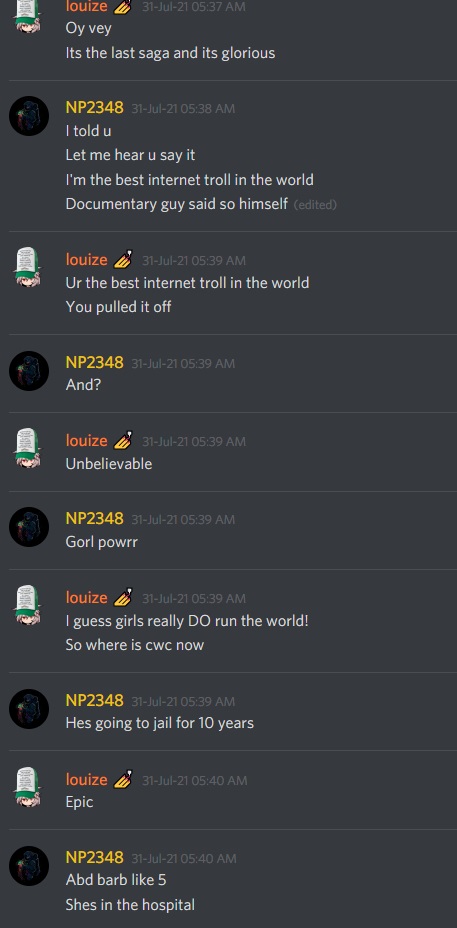Click NP2348's avatar beside 'Gorl powrr'

tap(29, 527)
